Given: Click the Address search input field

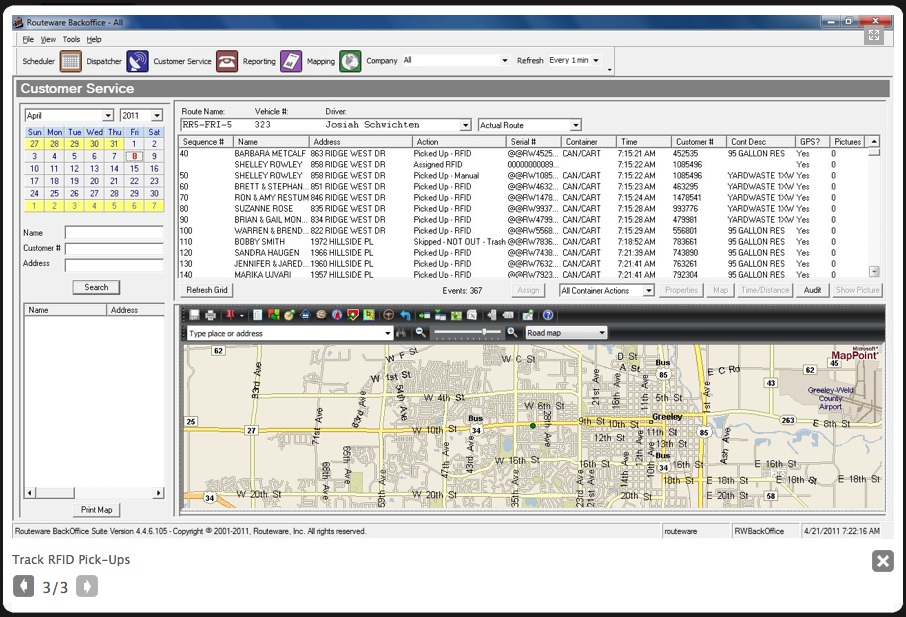Looking at the screenshot, I should (114, 265).
